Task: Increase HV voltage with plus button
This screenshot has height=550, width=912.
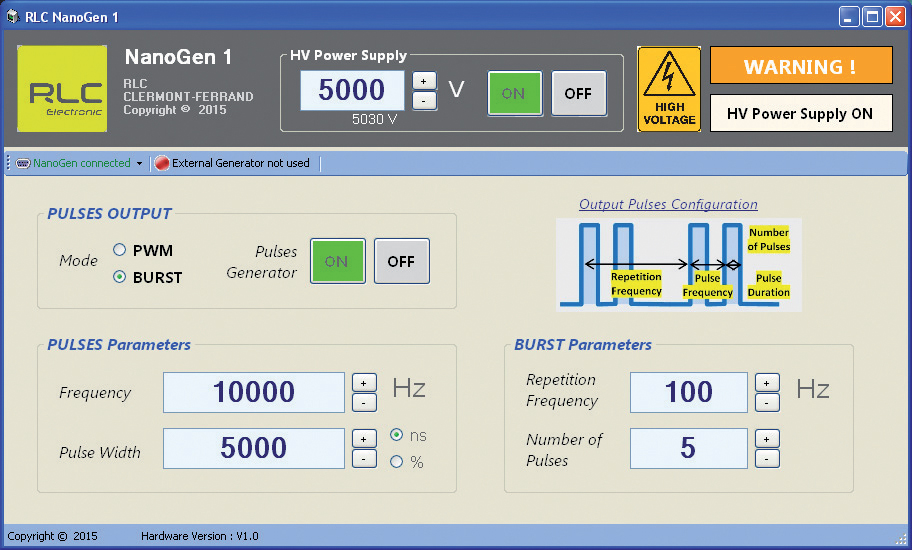Action: pyautogui.click(x=424, y=81)
